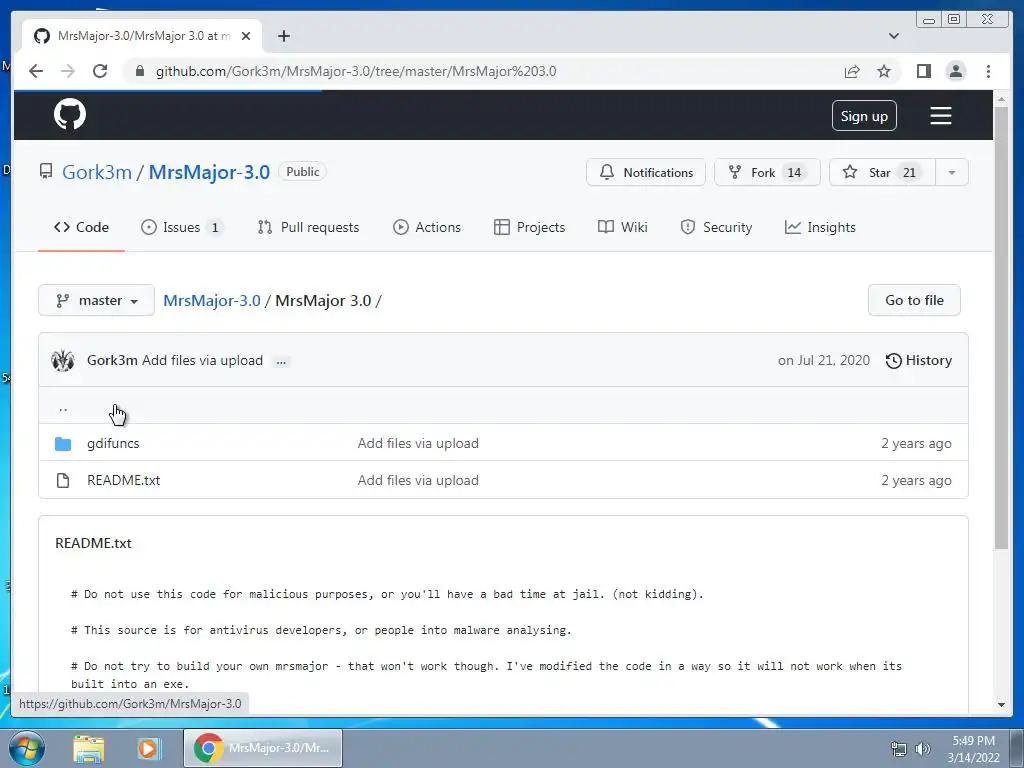Screen dimensions: 1024x768
Task: View the Security tab
Action: 716,227
